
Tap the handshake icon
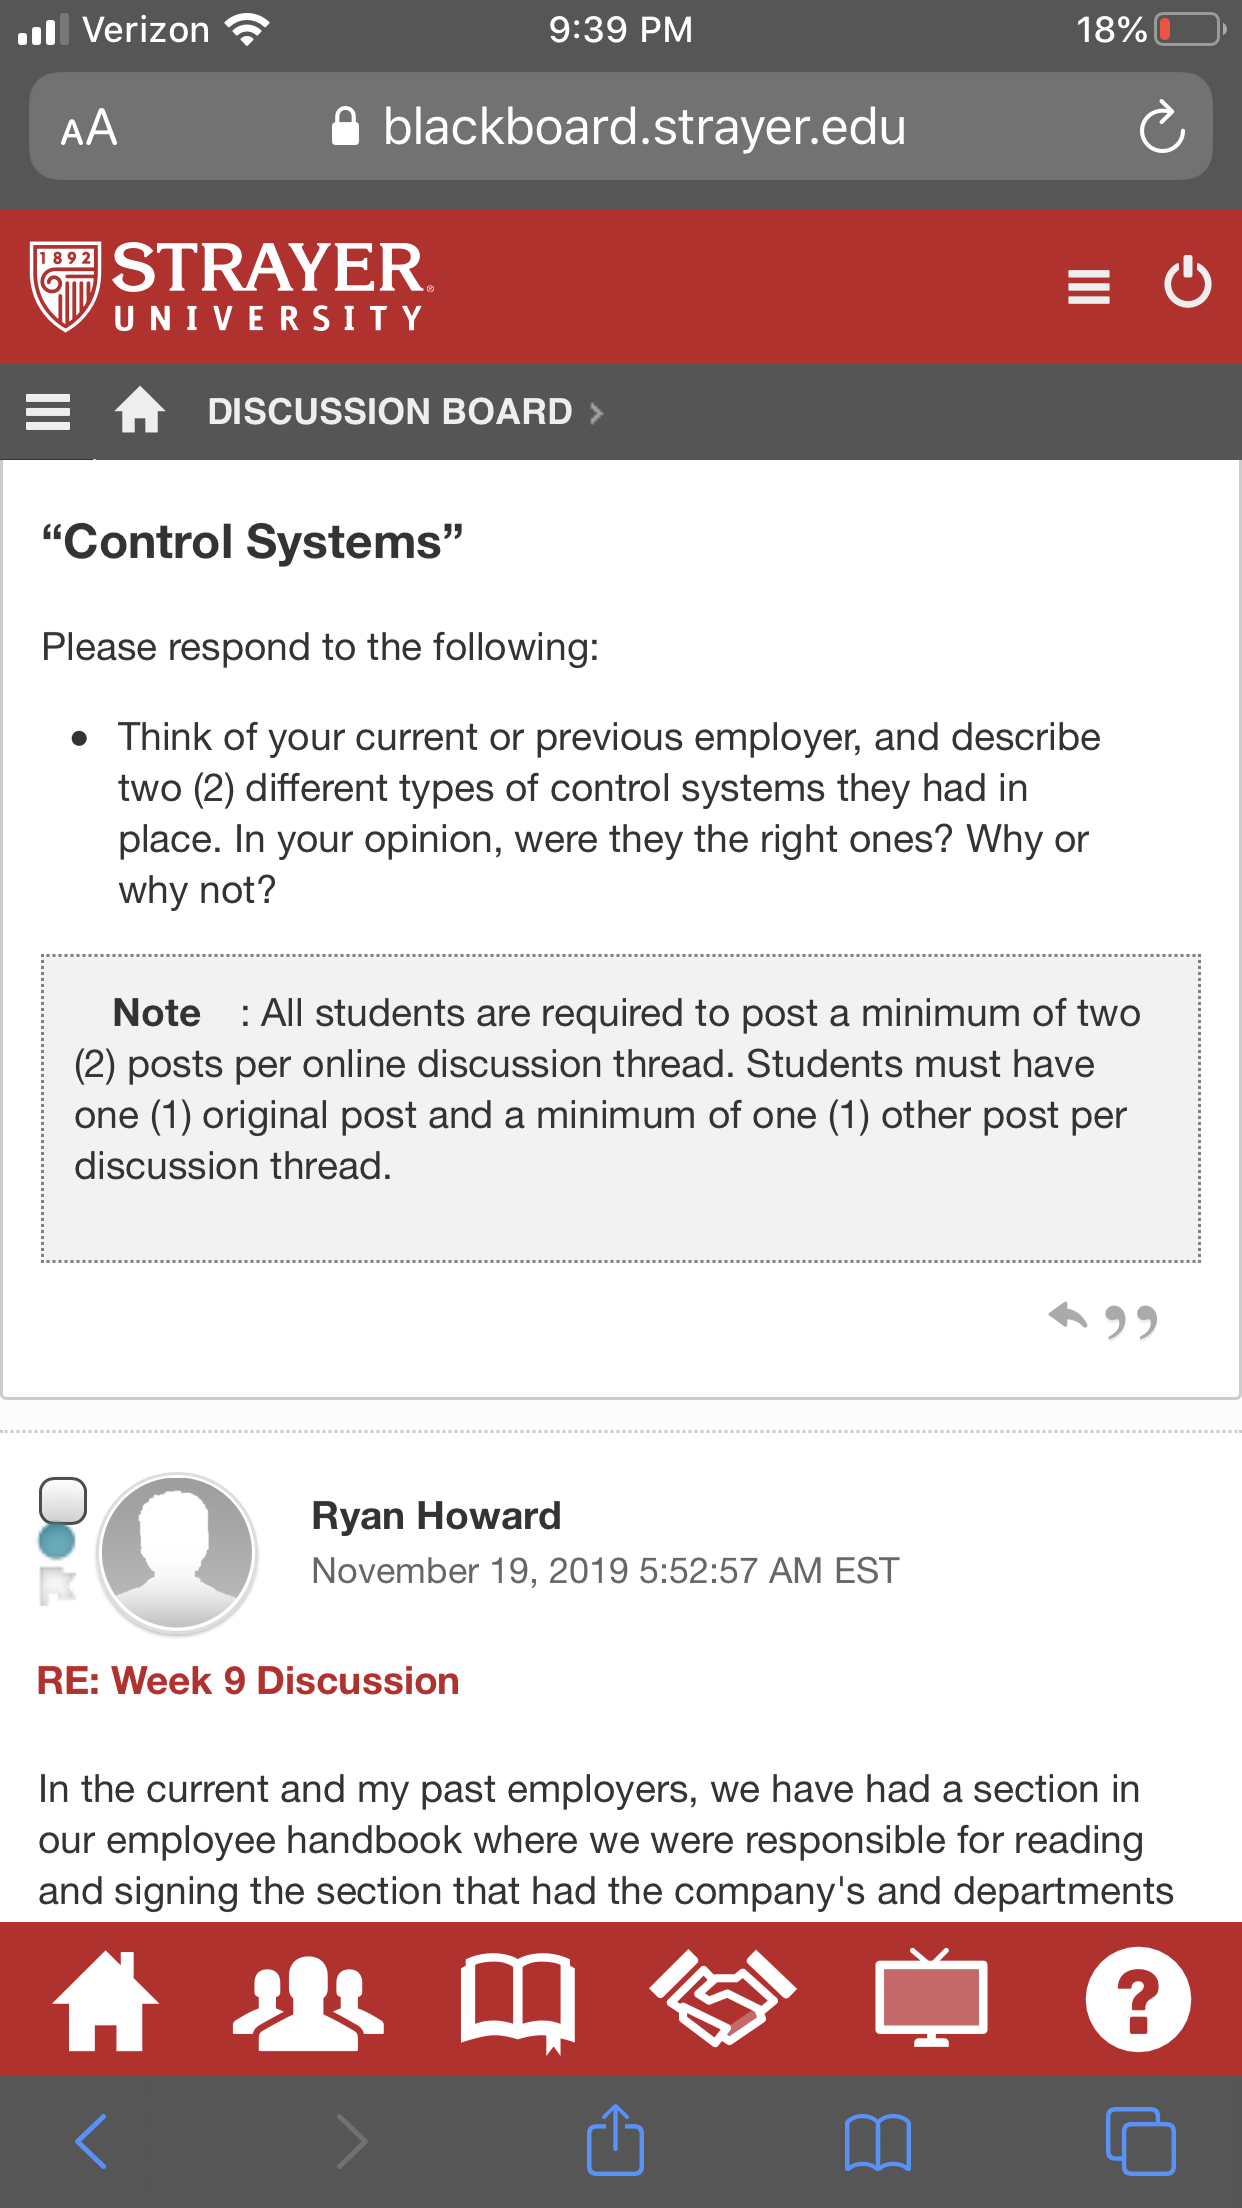point(723,1997)
